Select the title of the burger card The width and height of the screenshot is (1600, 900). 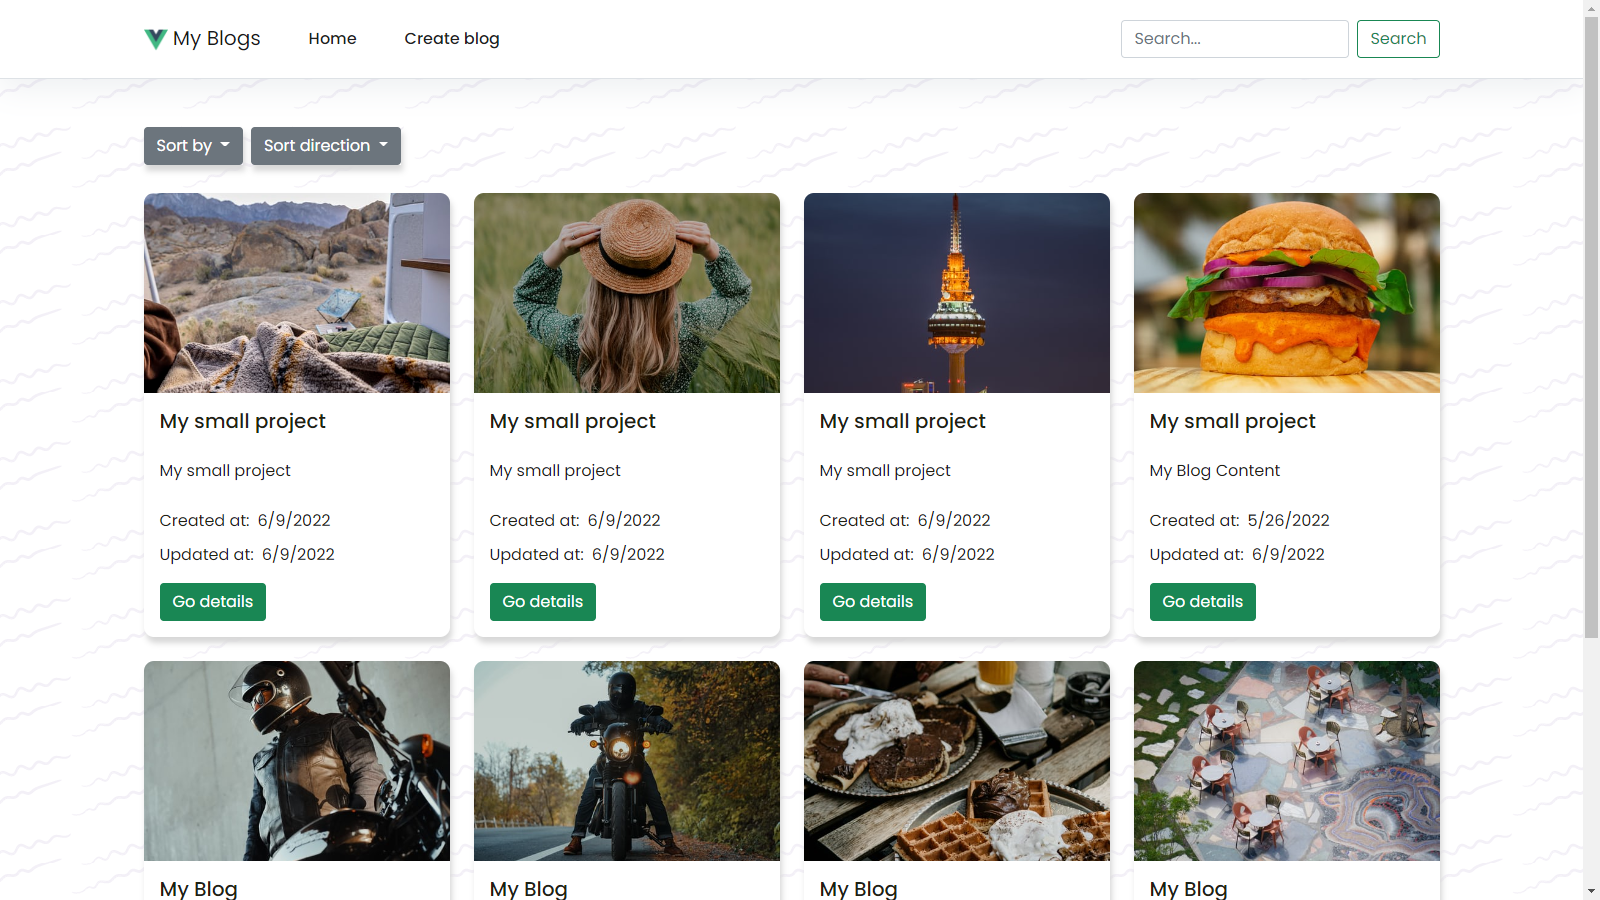[1233, 422]
